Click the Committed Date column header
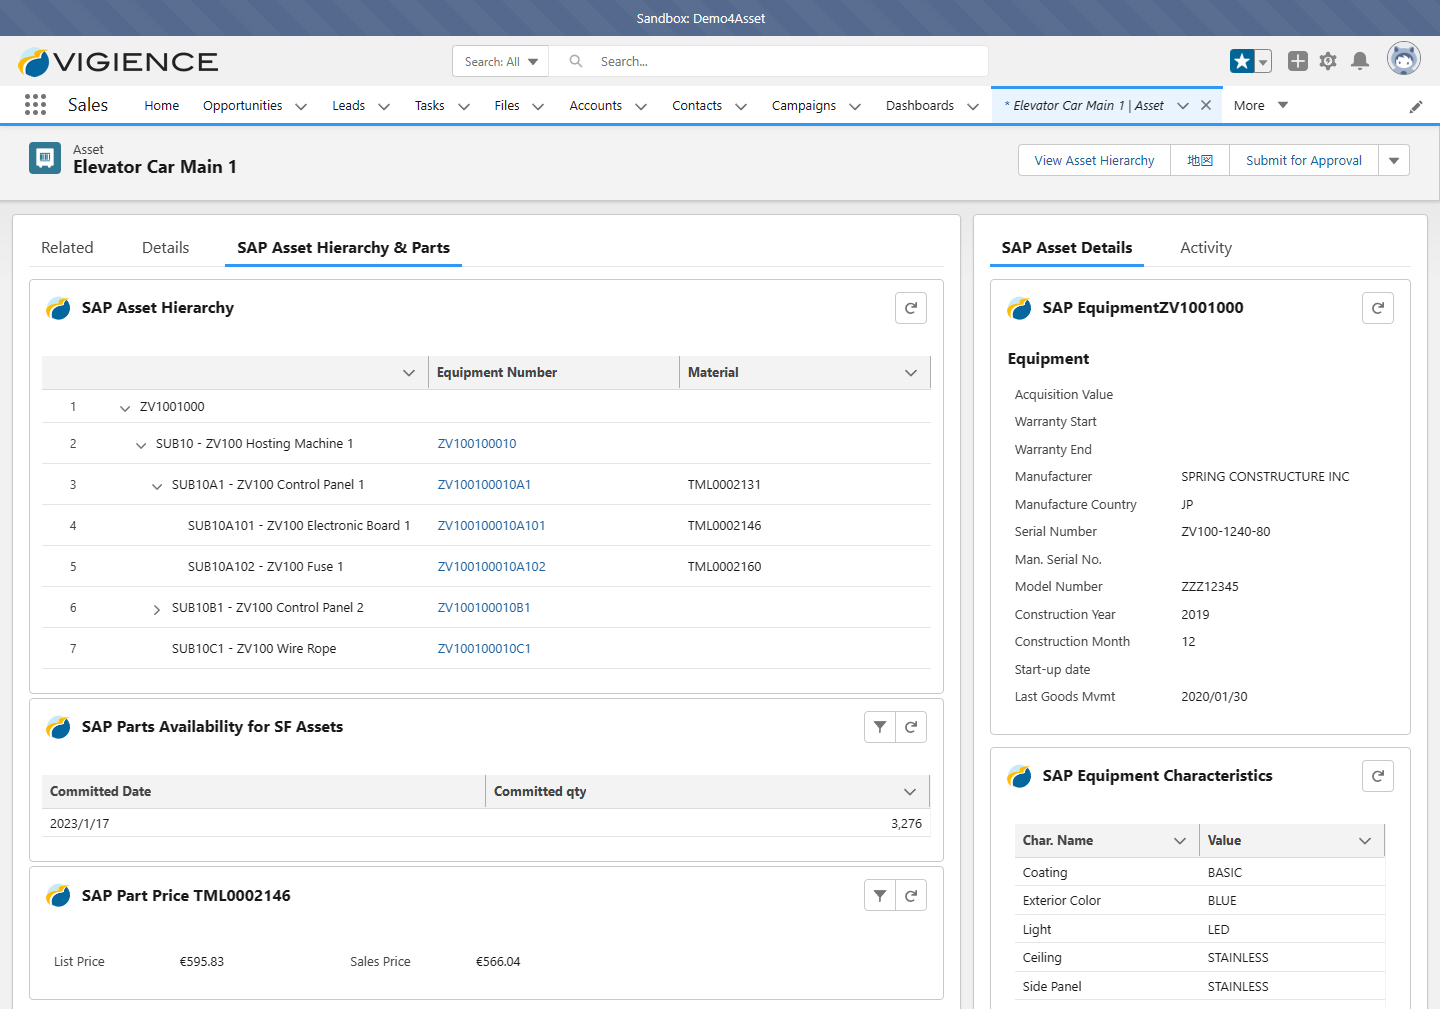The image size is (1440, 1009). [x=264, y=792]
